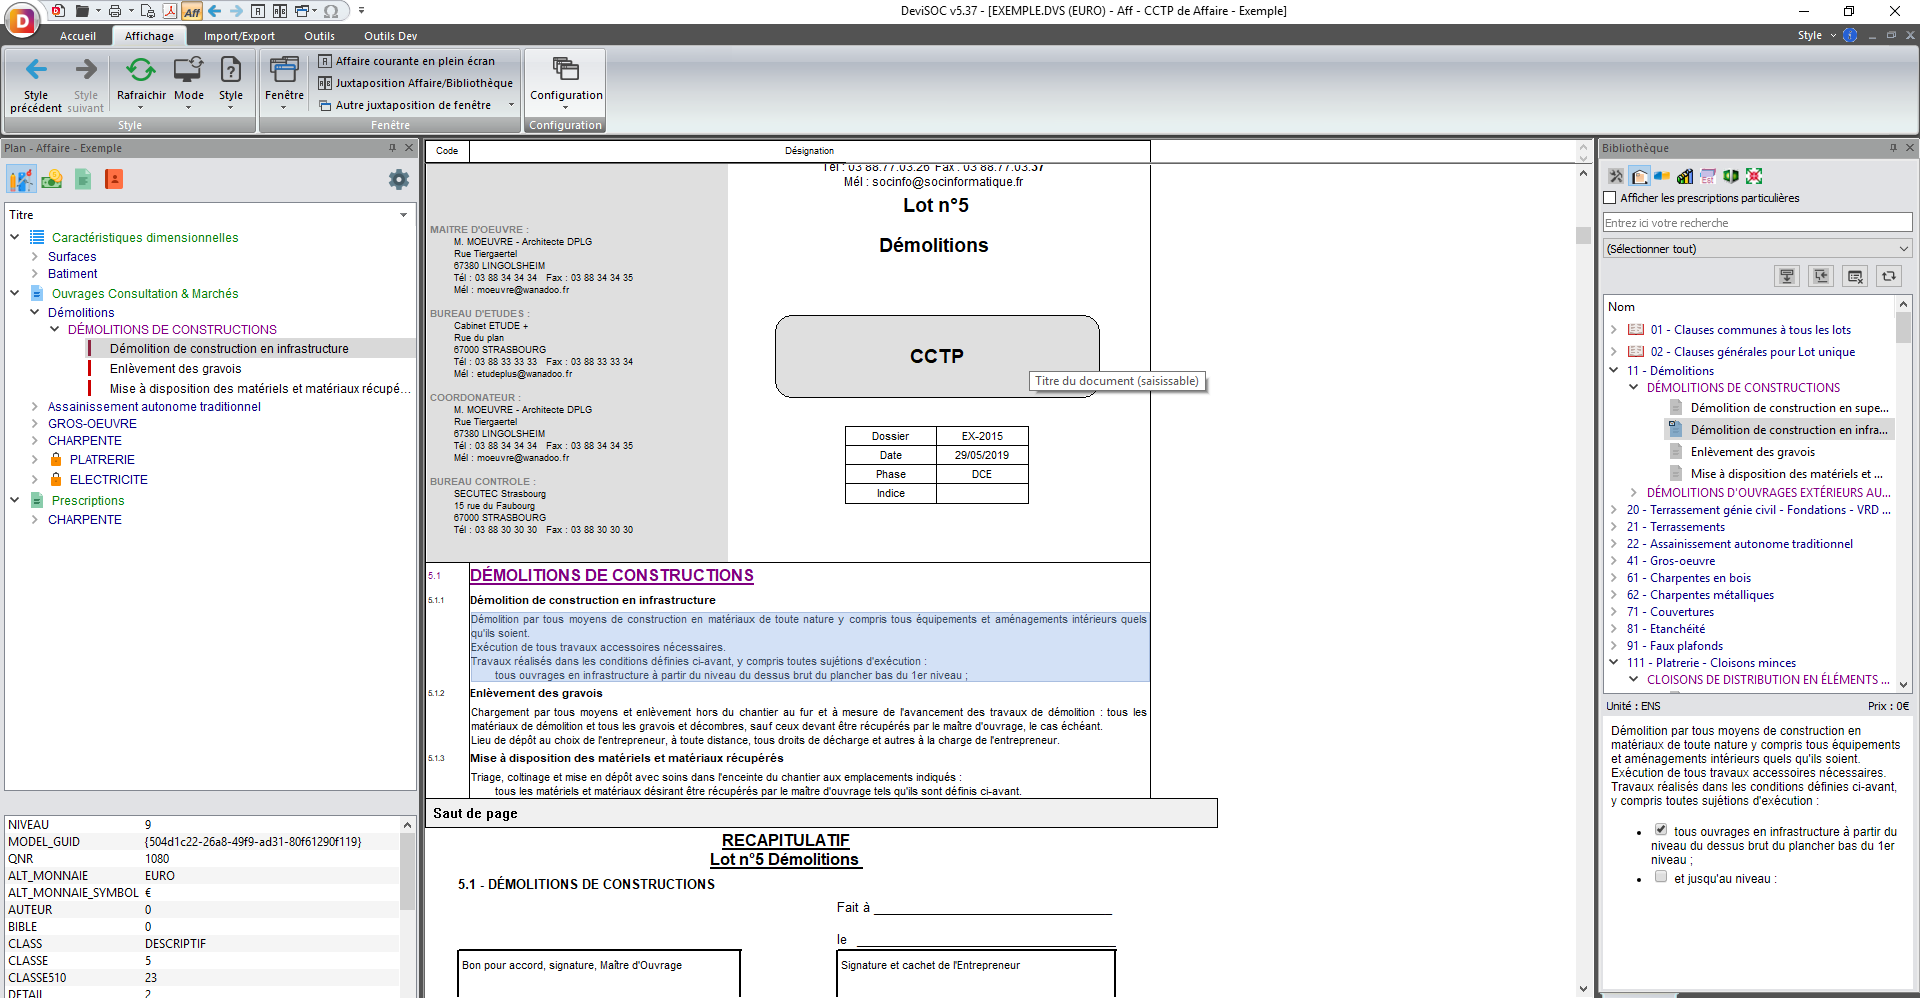Click the refresh loop button in Bibliothèque panel
The image size is (1920, 998).
click(1889, 276)
